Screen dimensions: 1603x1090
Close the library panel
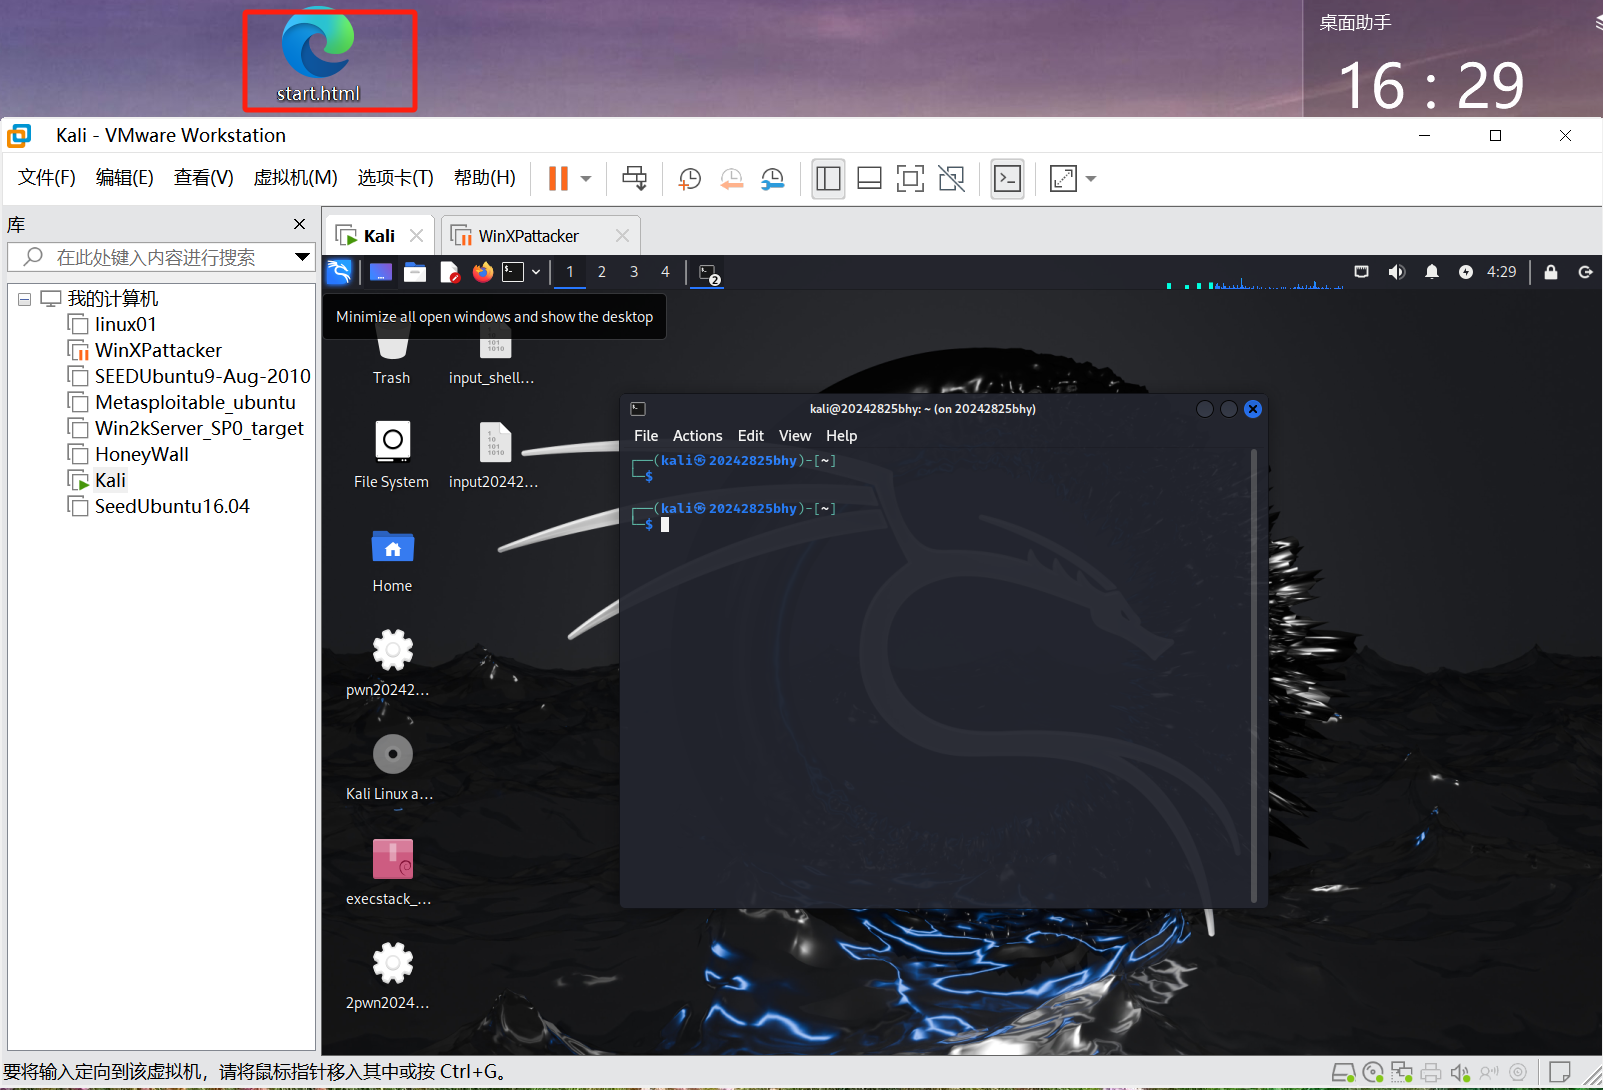pyautogui.click(x=299, y=224)
